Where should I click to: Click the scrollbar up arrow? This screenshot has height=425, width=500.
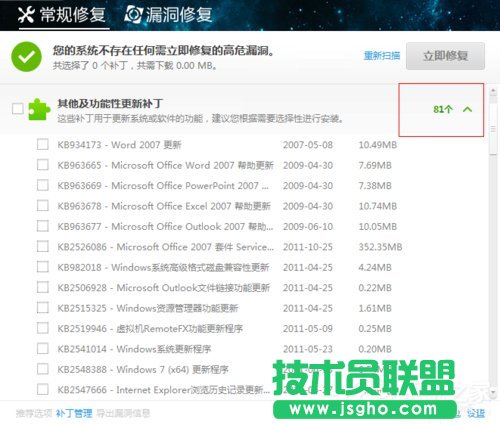493,91
